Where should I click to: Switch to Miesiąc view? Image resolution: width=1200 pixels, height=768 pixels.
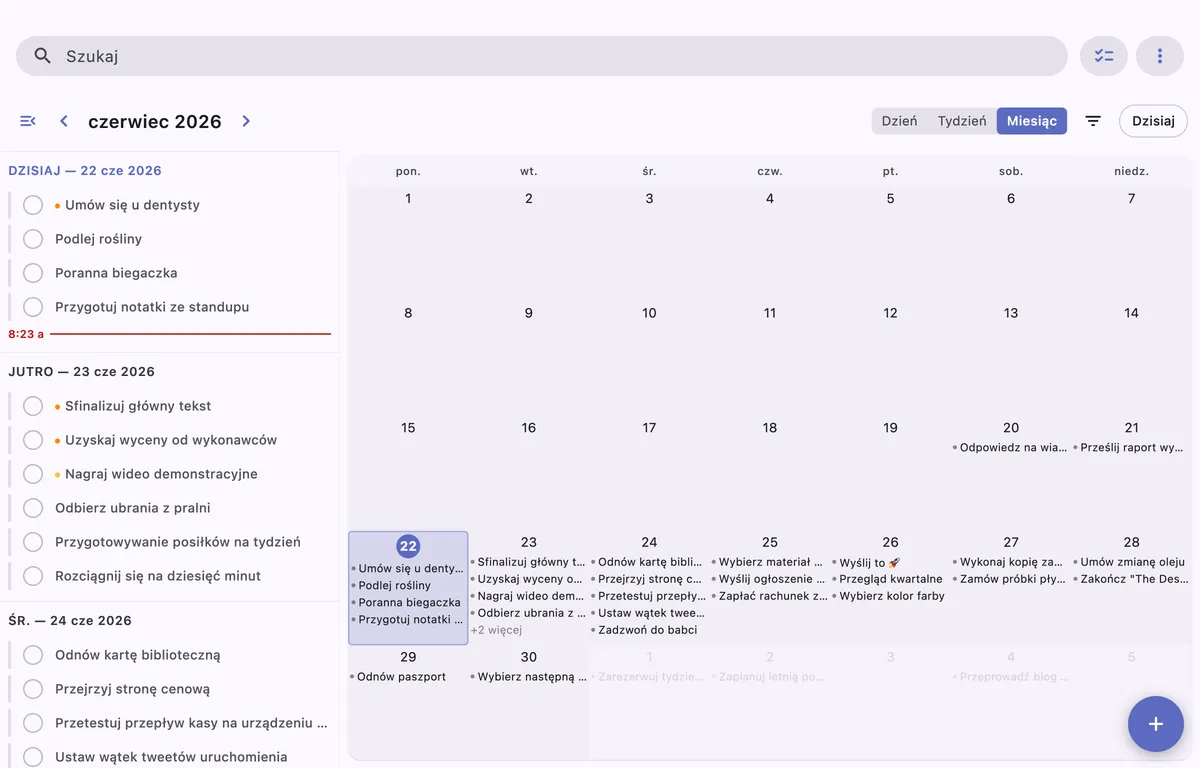coord(1032,121)
